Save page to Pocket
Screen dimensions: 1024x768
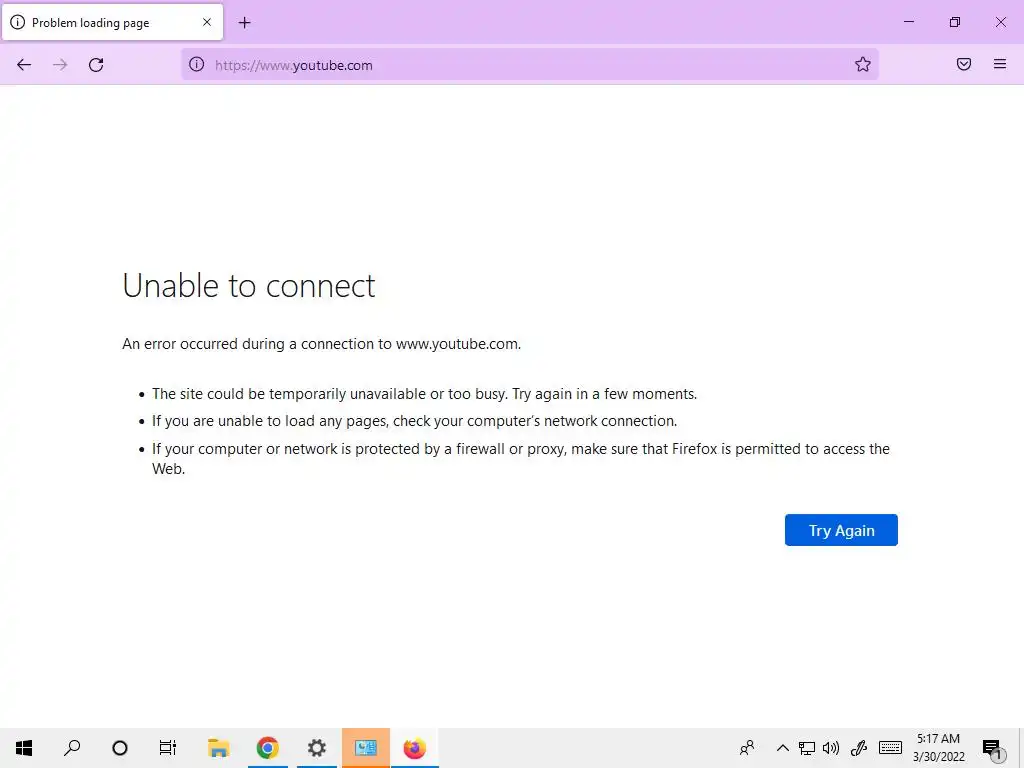pos(964,64)
